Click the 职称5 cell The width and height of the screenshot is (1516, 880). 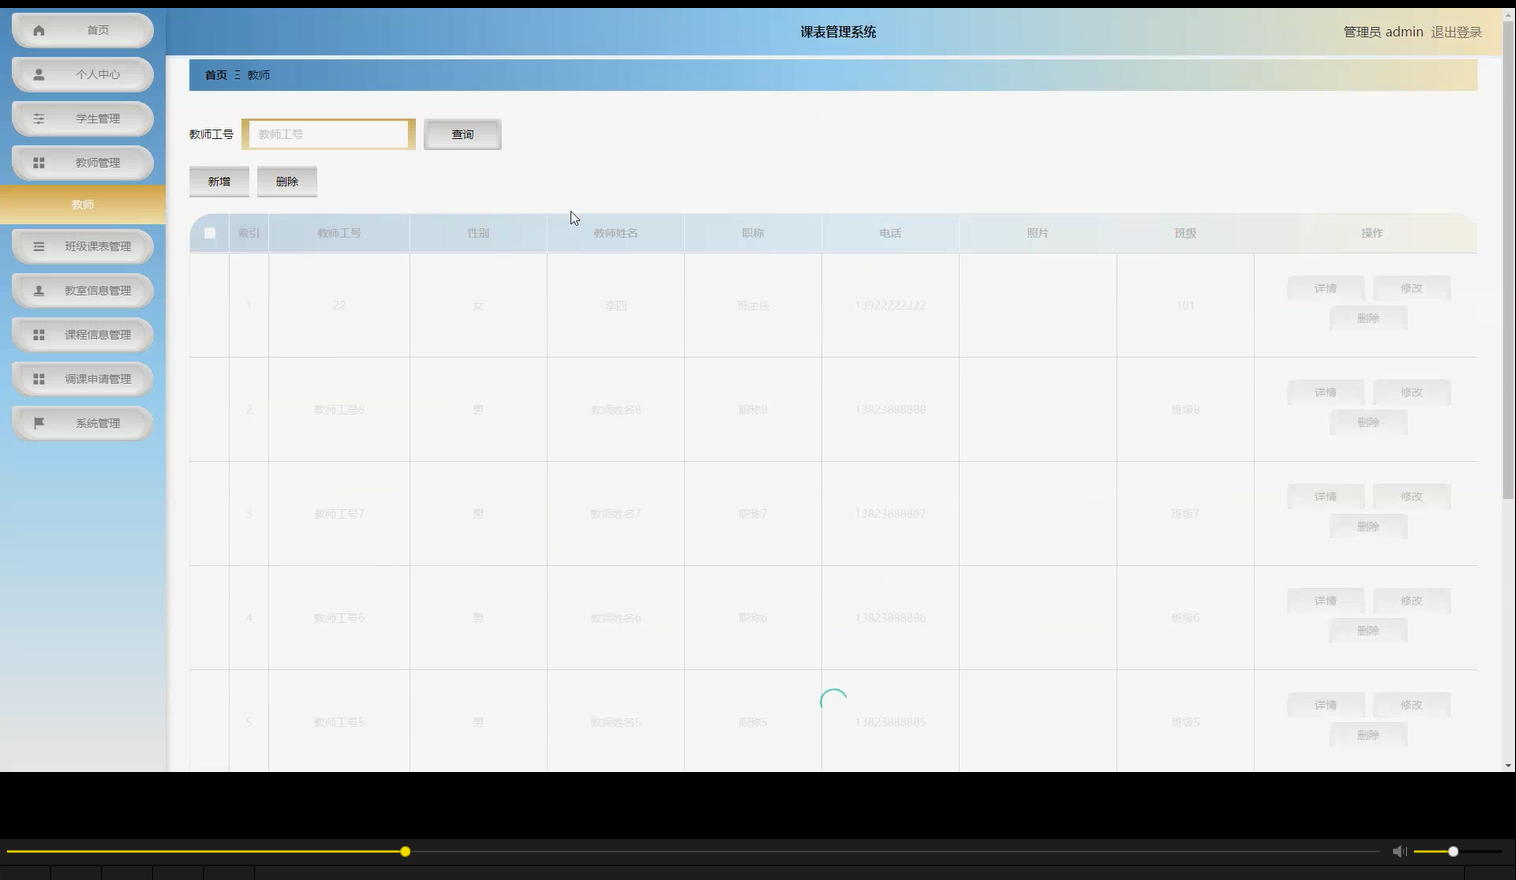point(753,722)
